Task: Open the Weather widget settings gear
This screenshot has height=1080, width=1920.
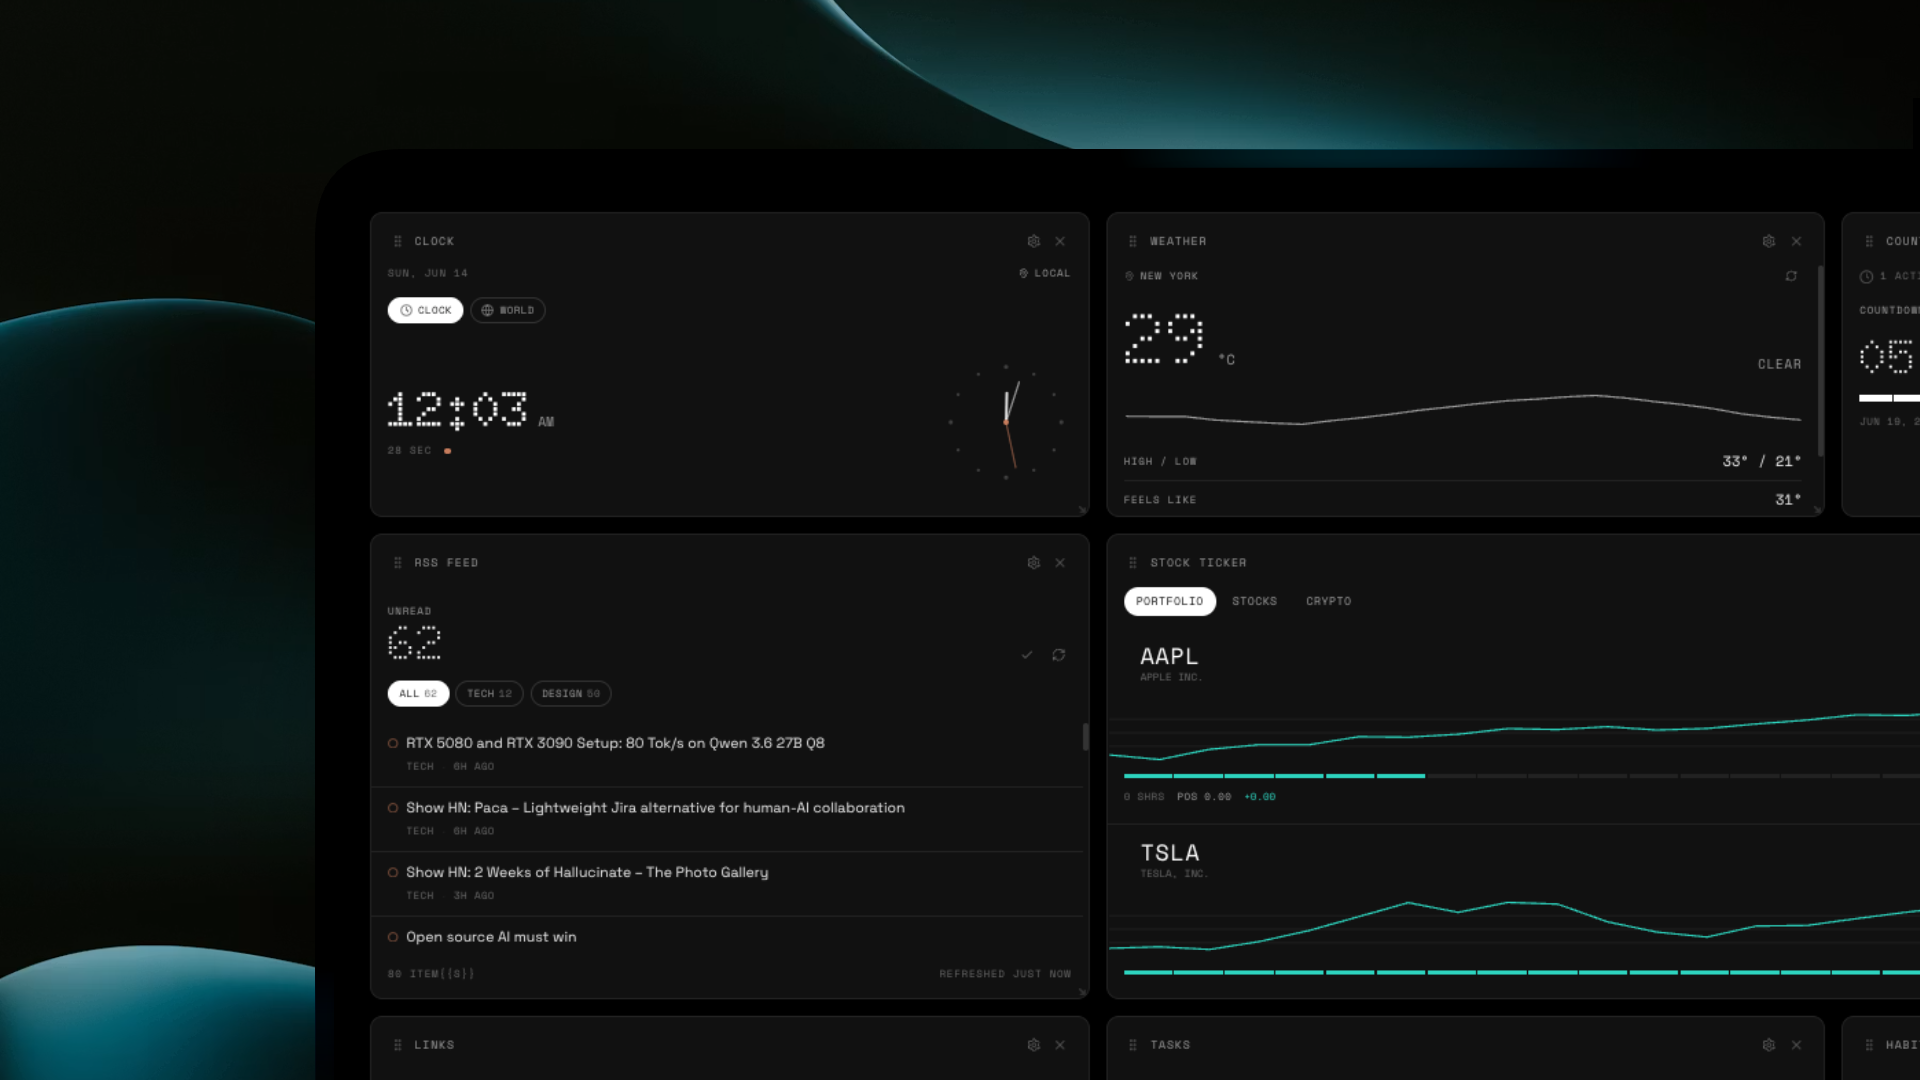Action: pos(1769,241)
